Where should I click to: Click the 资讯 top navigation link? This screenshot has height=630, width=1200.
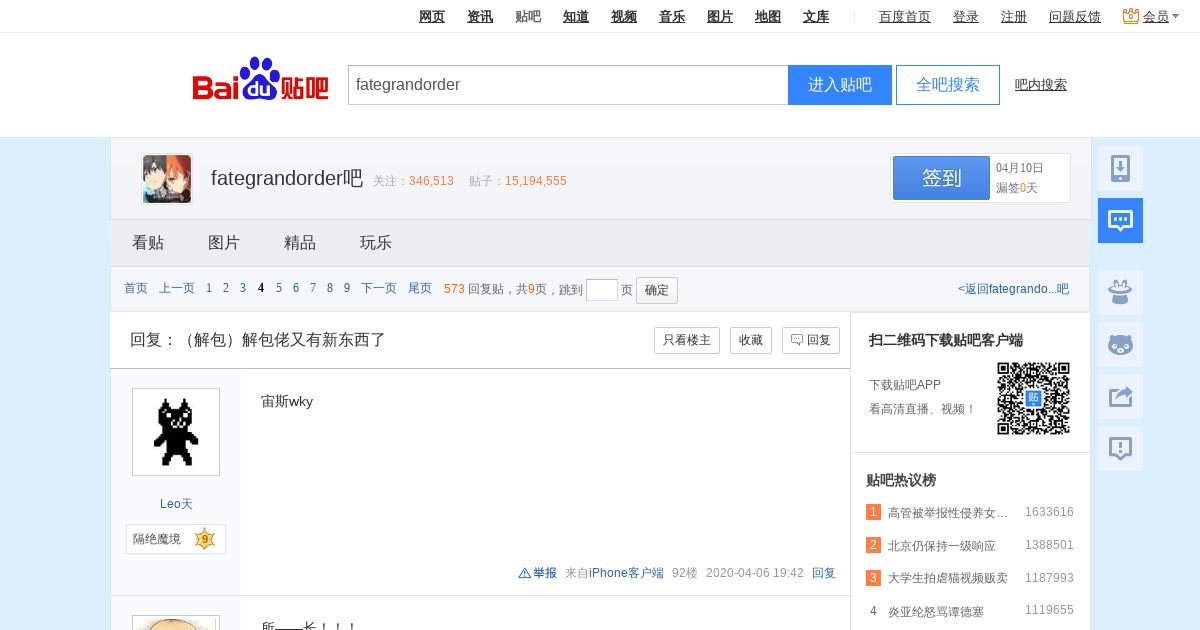click(480, 16)
